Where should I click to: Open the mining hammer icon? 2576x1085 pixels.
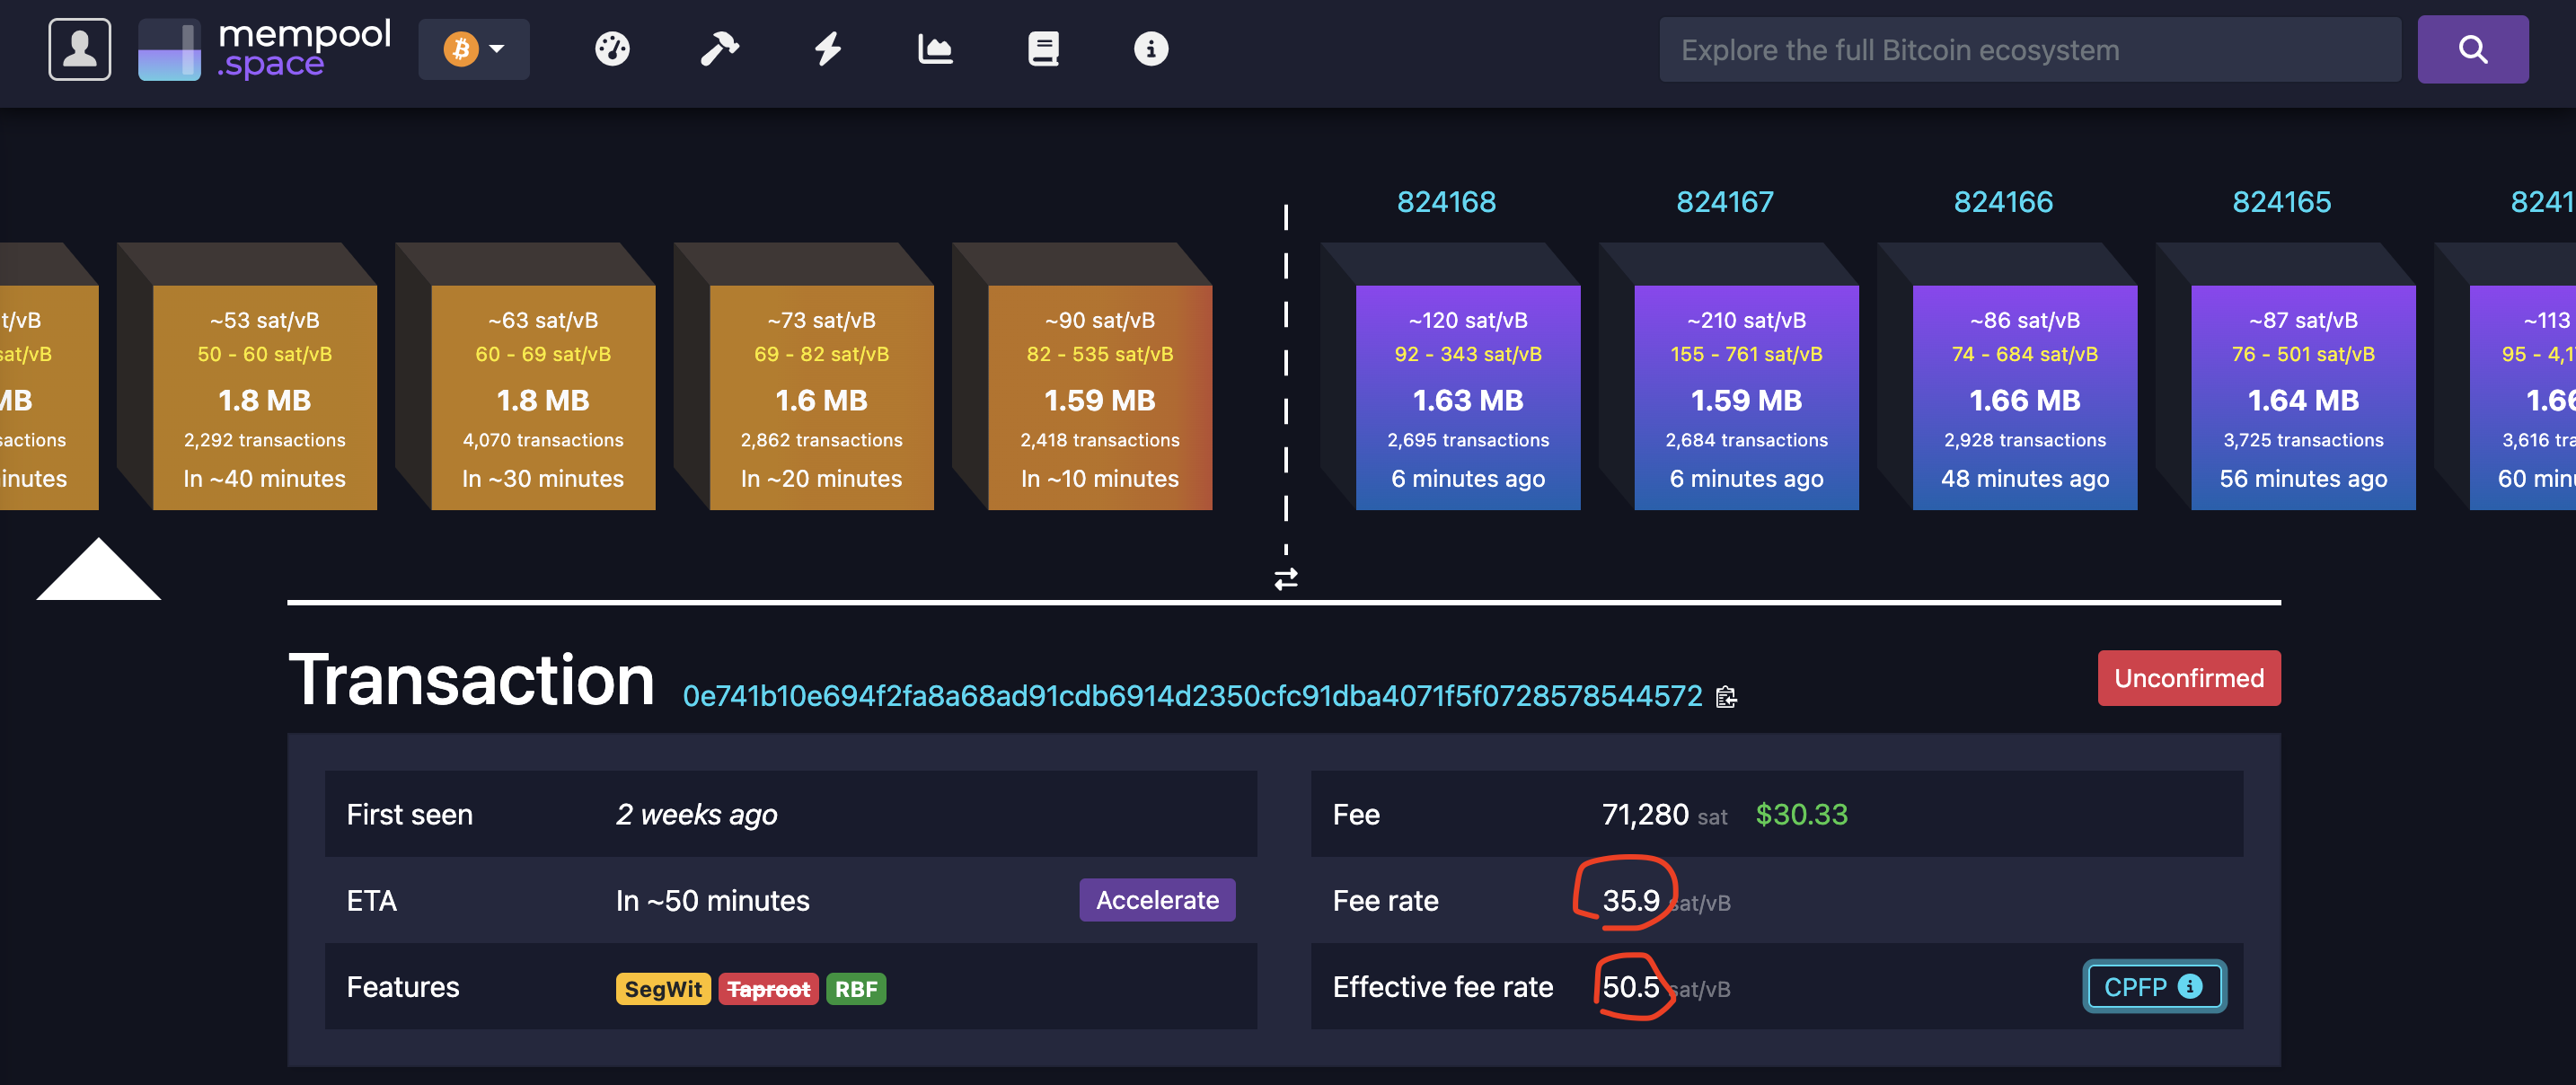pos(719,49)
